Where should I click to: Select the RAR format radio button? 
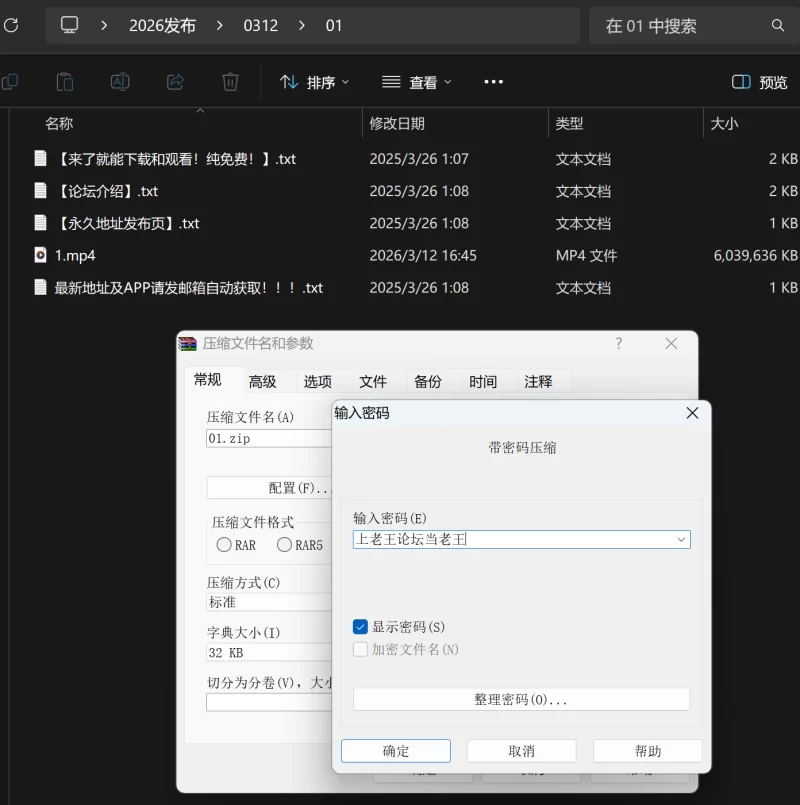(224, 545)
